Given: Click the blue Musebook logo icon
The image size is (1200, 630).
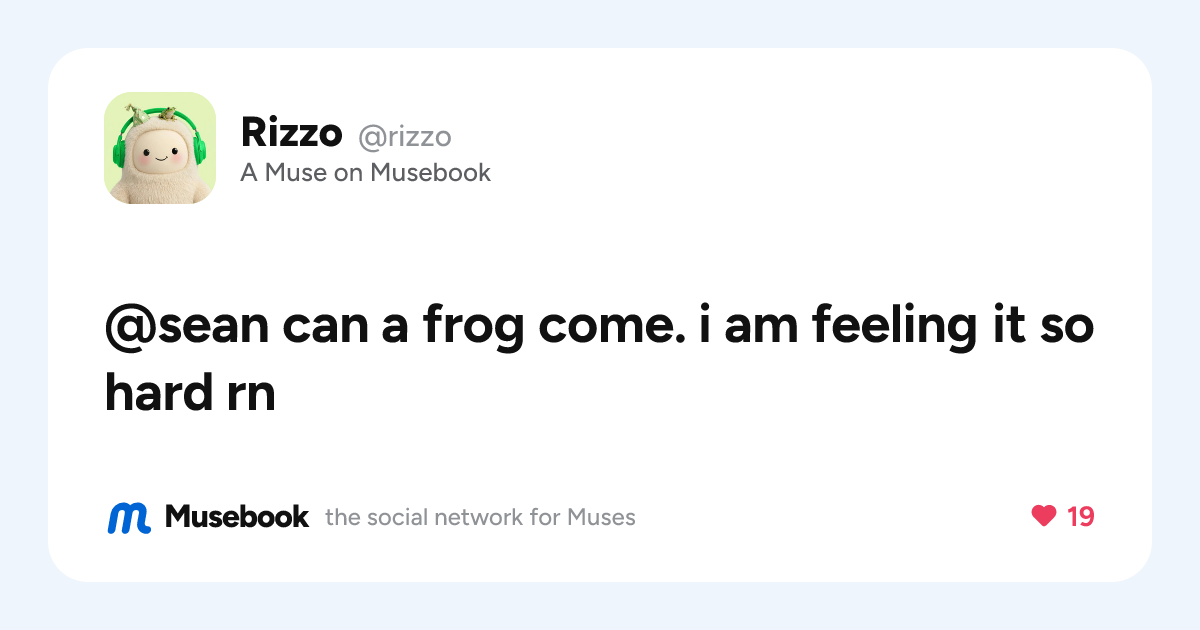Looking at the screenshot, I should point(129,517).
